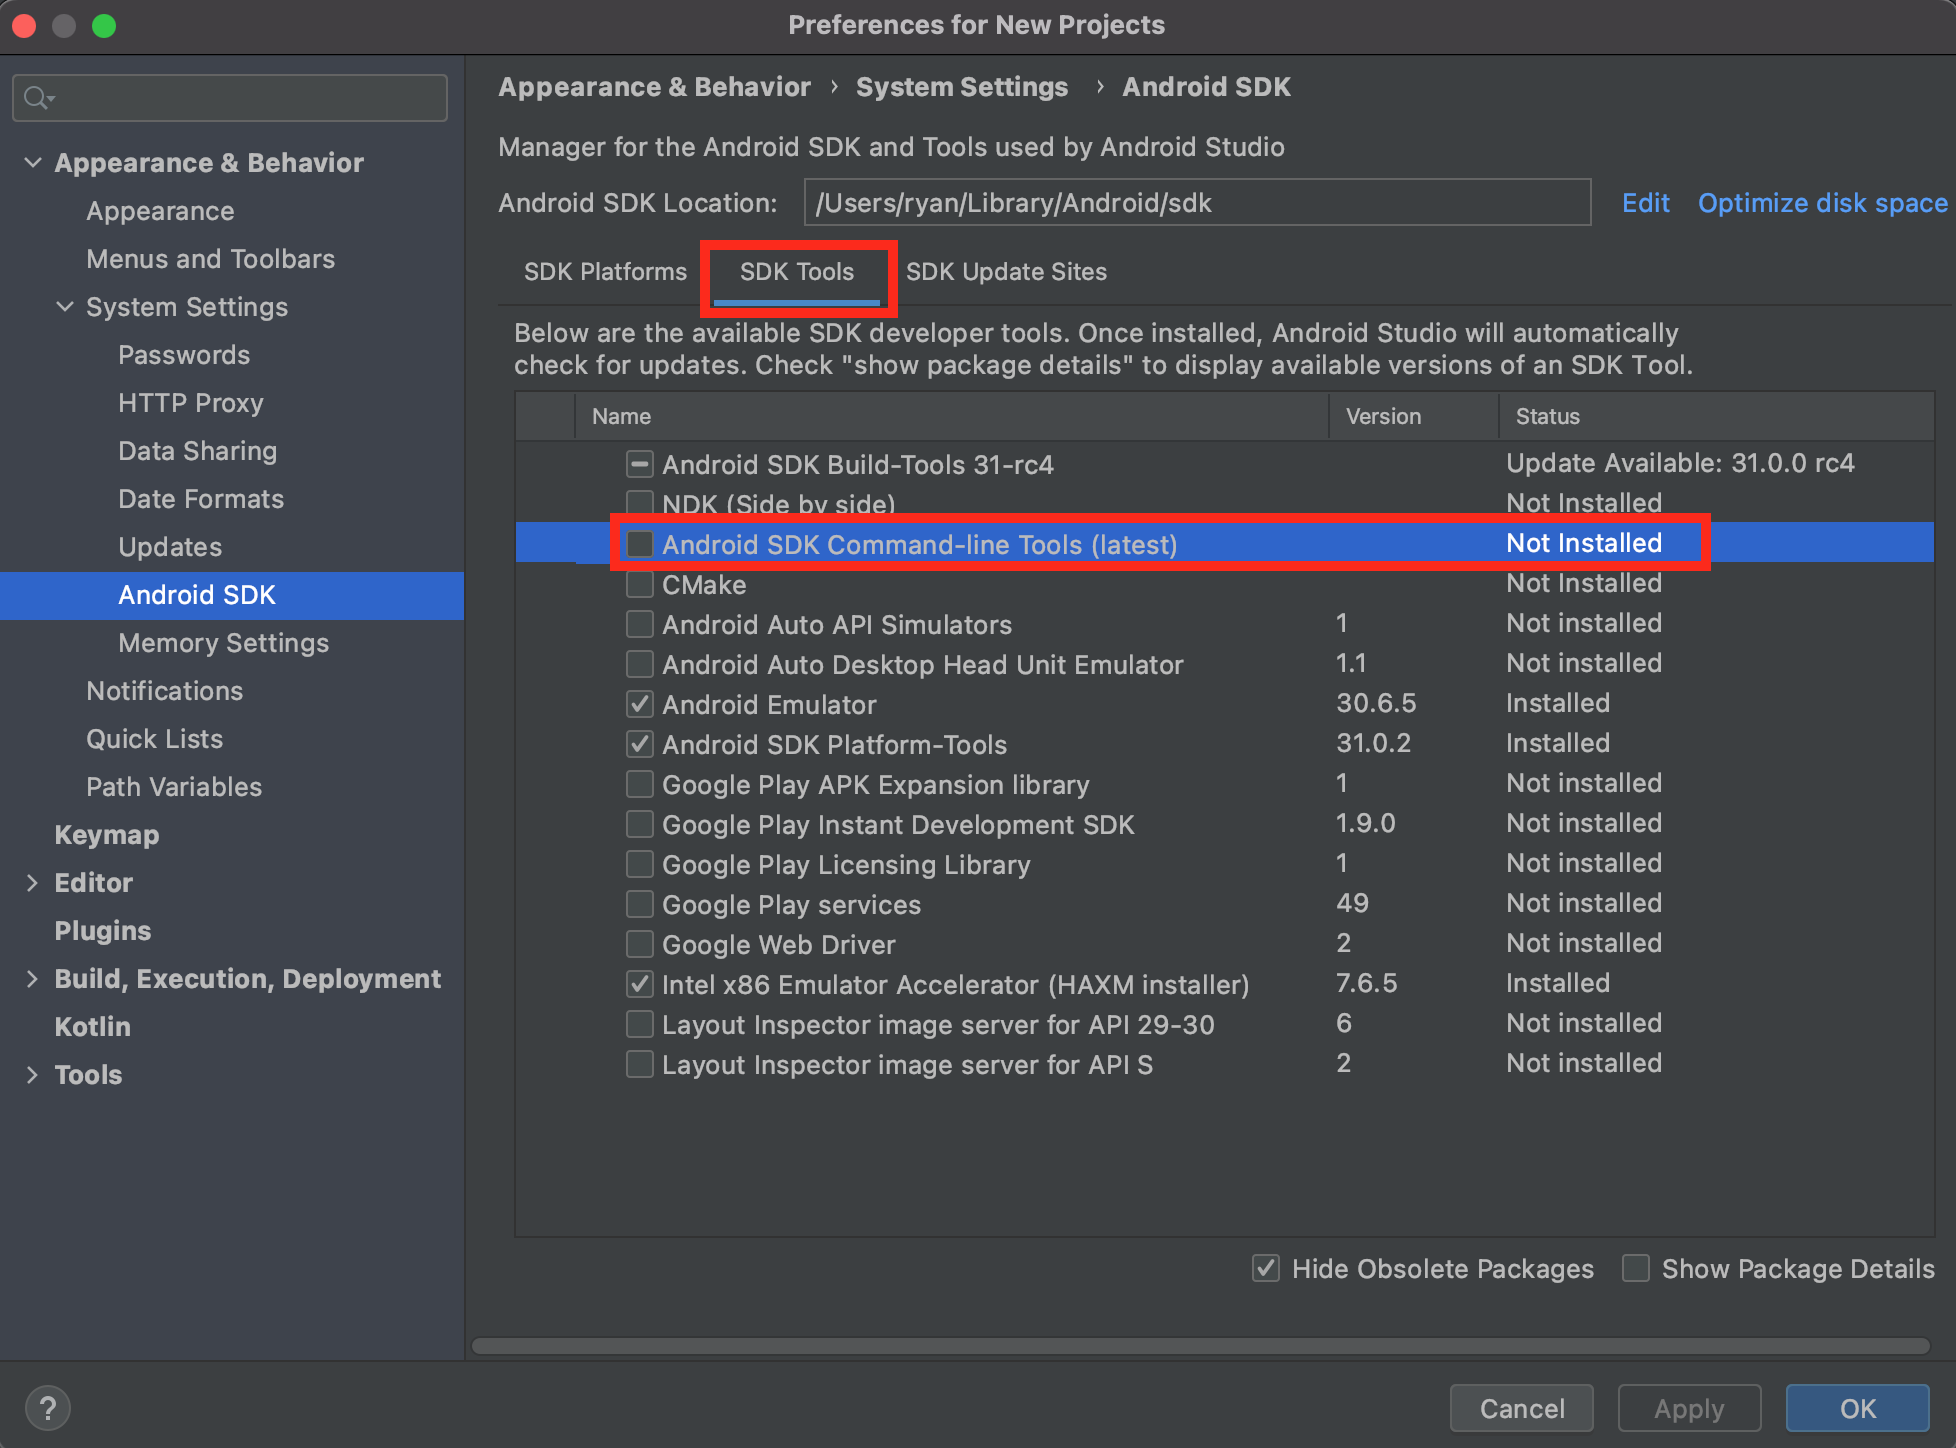This screenshot has height=1448, width=1956.
Task: Expand Build, Execution, Deployment section
Action: point(33,978)
